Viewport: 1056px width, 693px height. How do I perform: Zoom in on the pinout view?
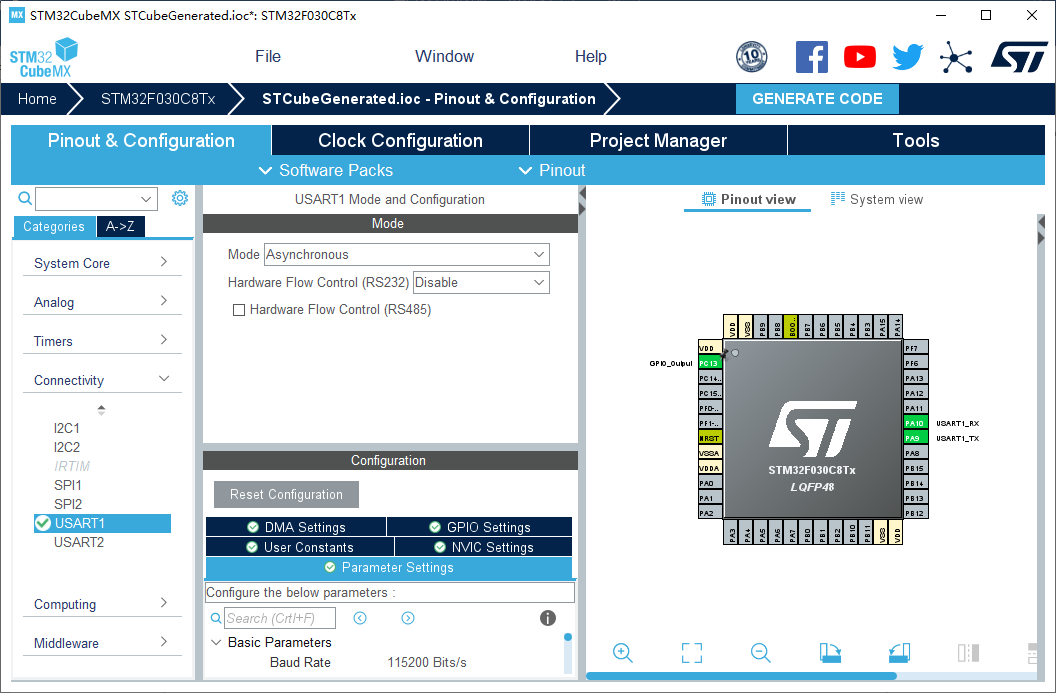click(622, 653)
